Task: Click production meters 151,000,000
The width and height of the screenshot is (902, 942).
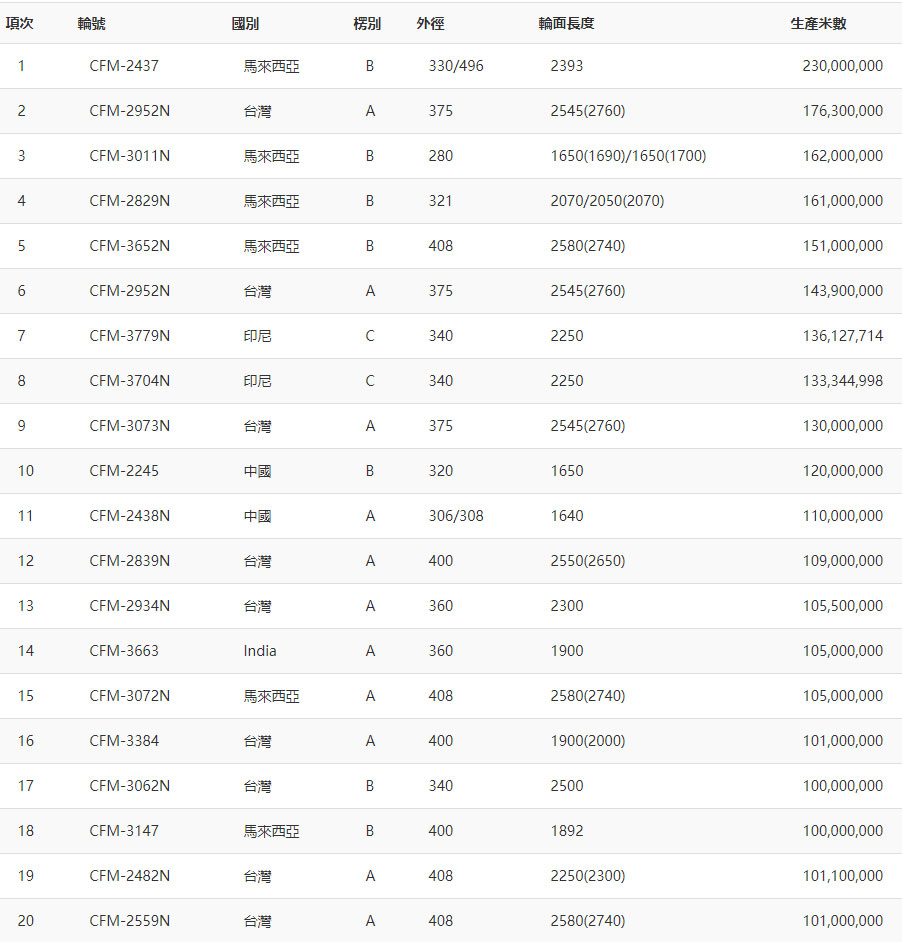Action: coord(843,246)
